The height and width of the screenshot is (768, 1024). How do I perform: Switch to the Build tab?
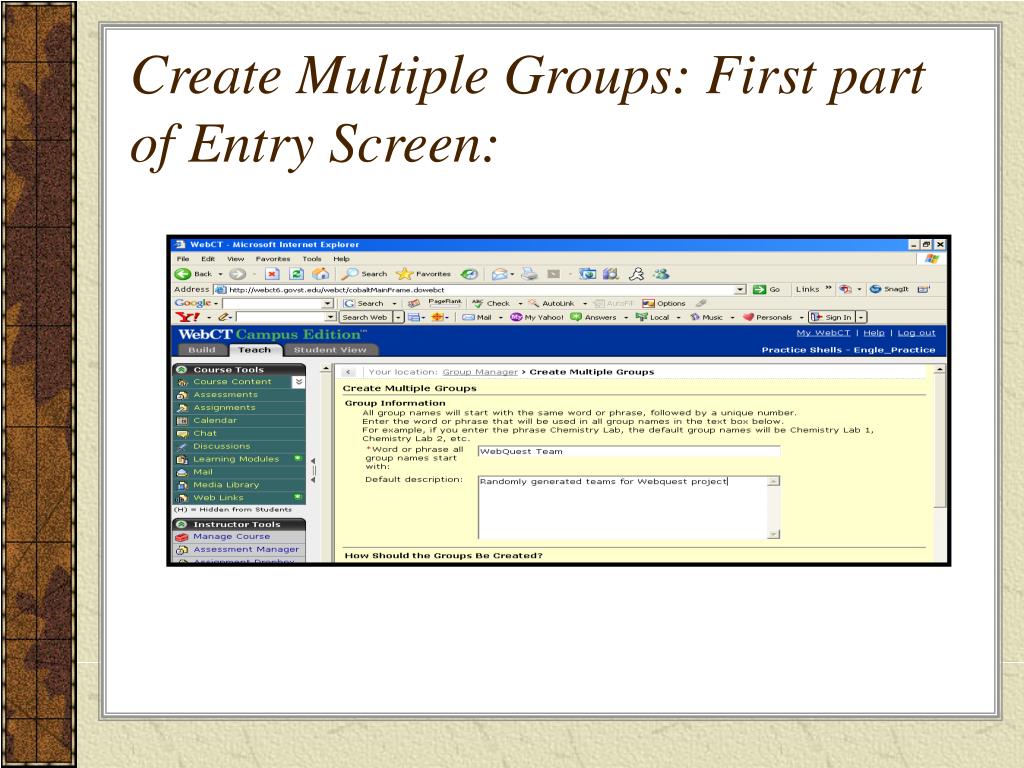coord(201,350)
